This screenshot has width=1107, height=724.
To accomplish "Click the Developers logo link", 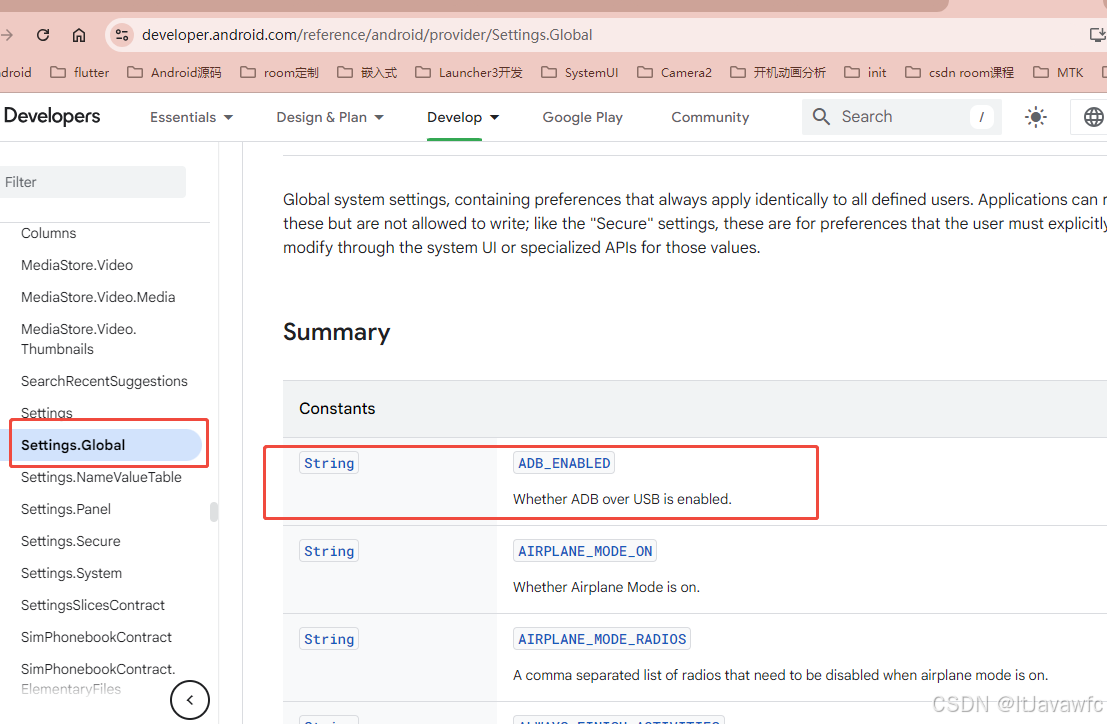I will (x=52, y=116).
